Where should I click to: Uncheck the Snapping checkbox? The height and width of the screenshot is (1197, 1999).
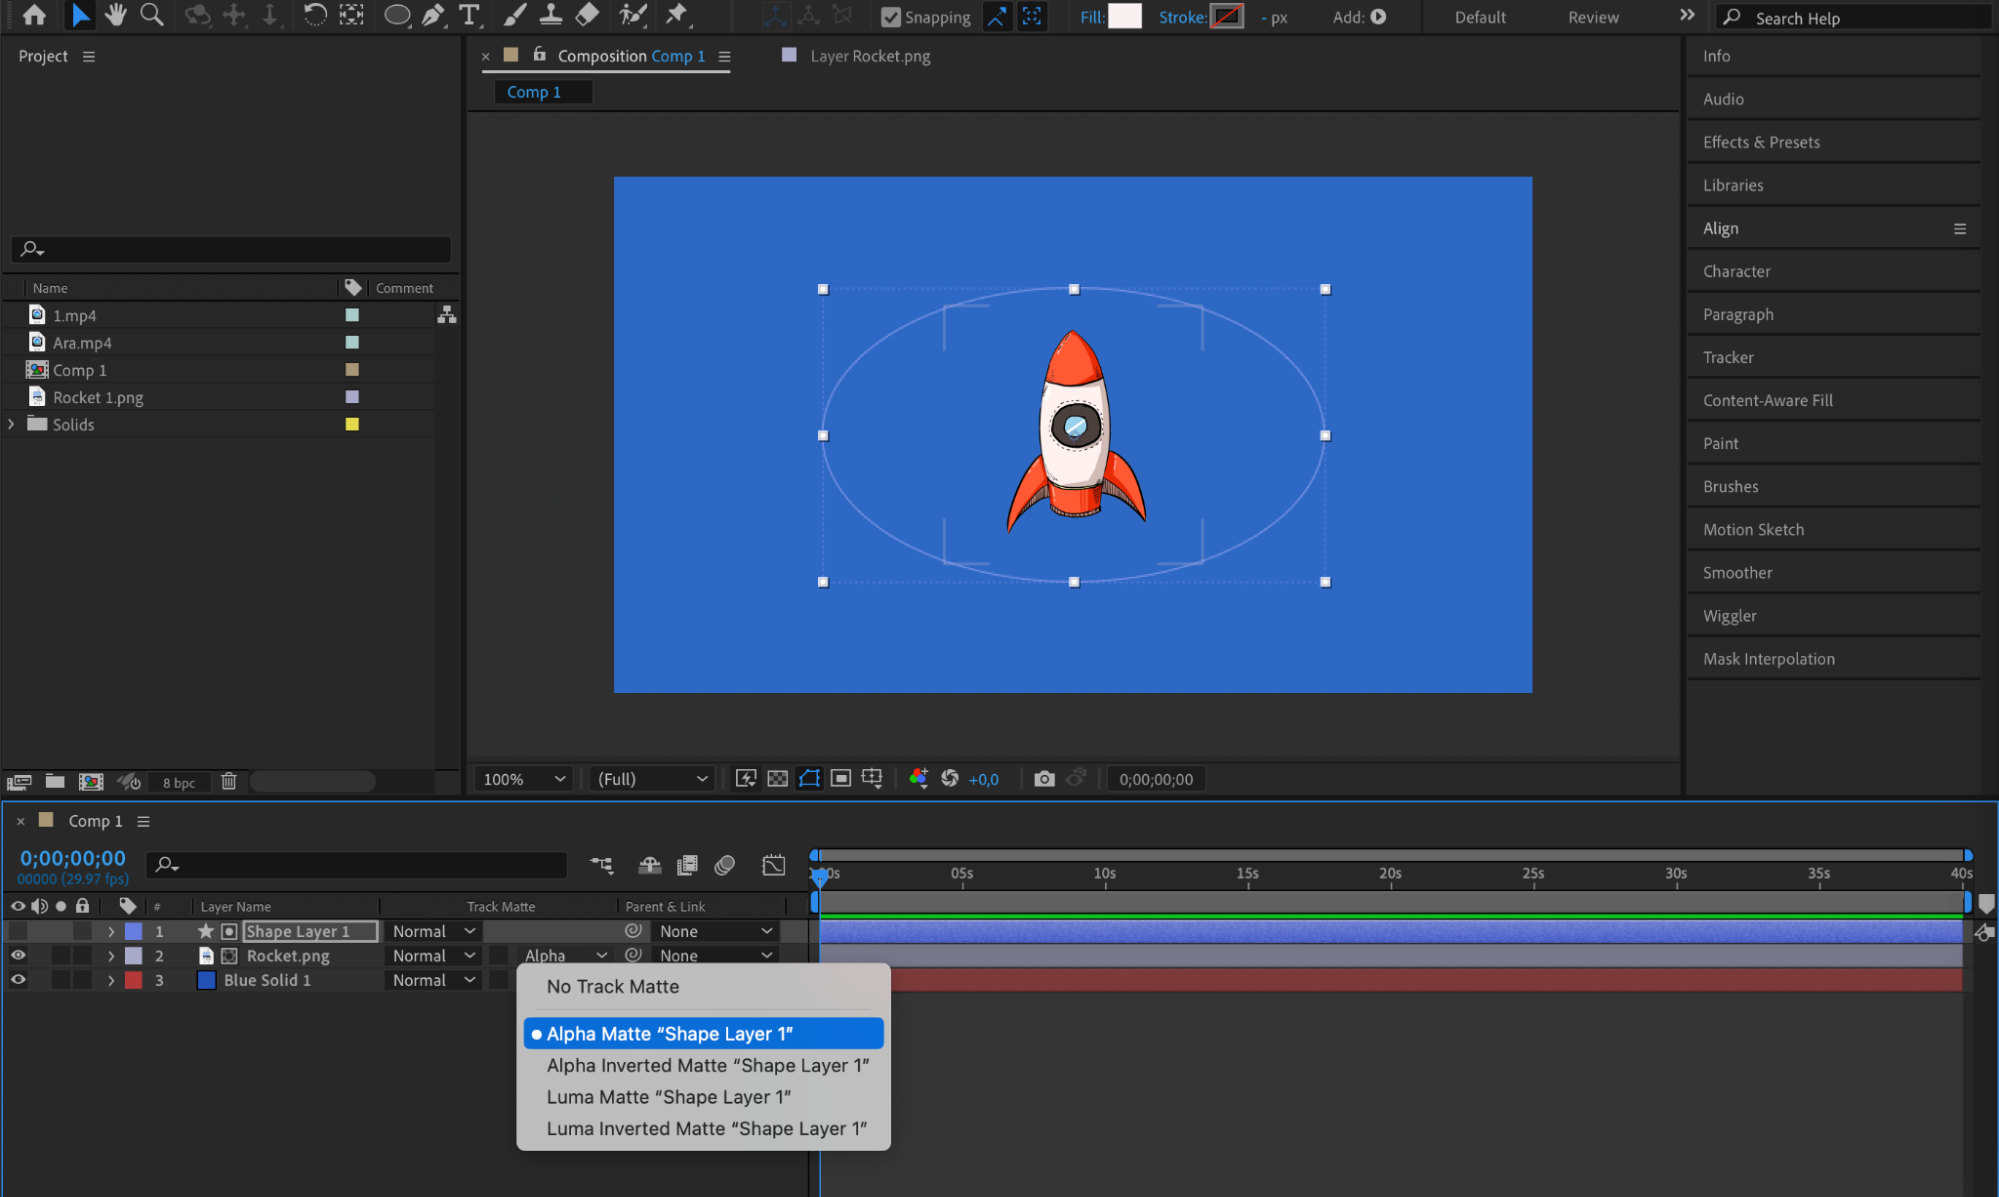890,17
